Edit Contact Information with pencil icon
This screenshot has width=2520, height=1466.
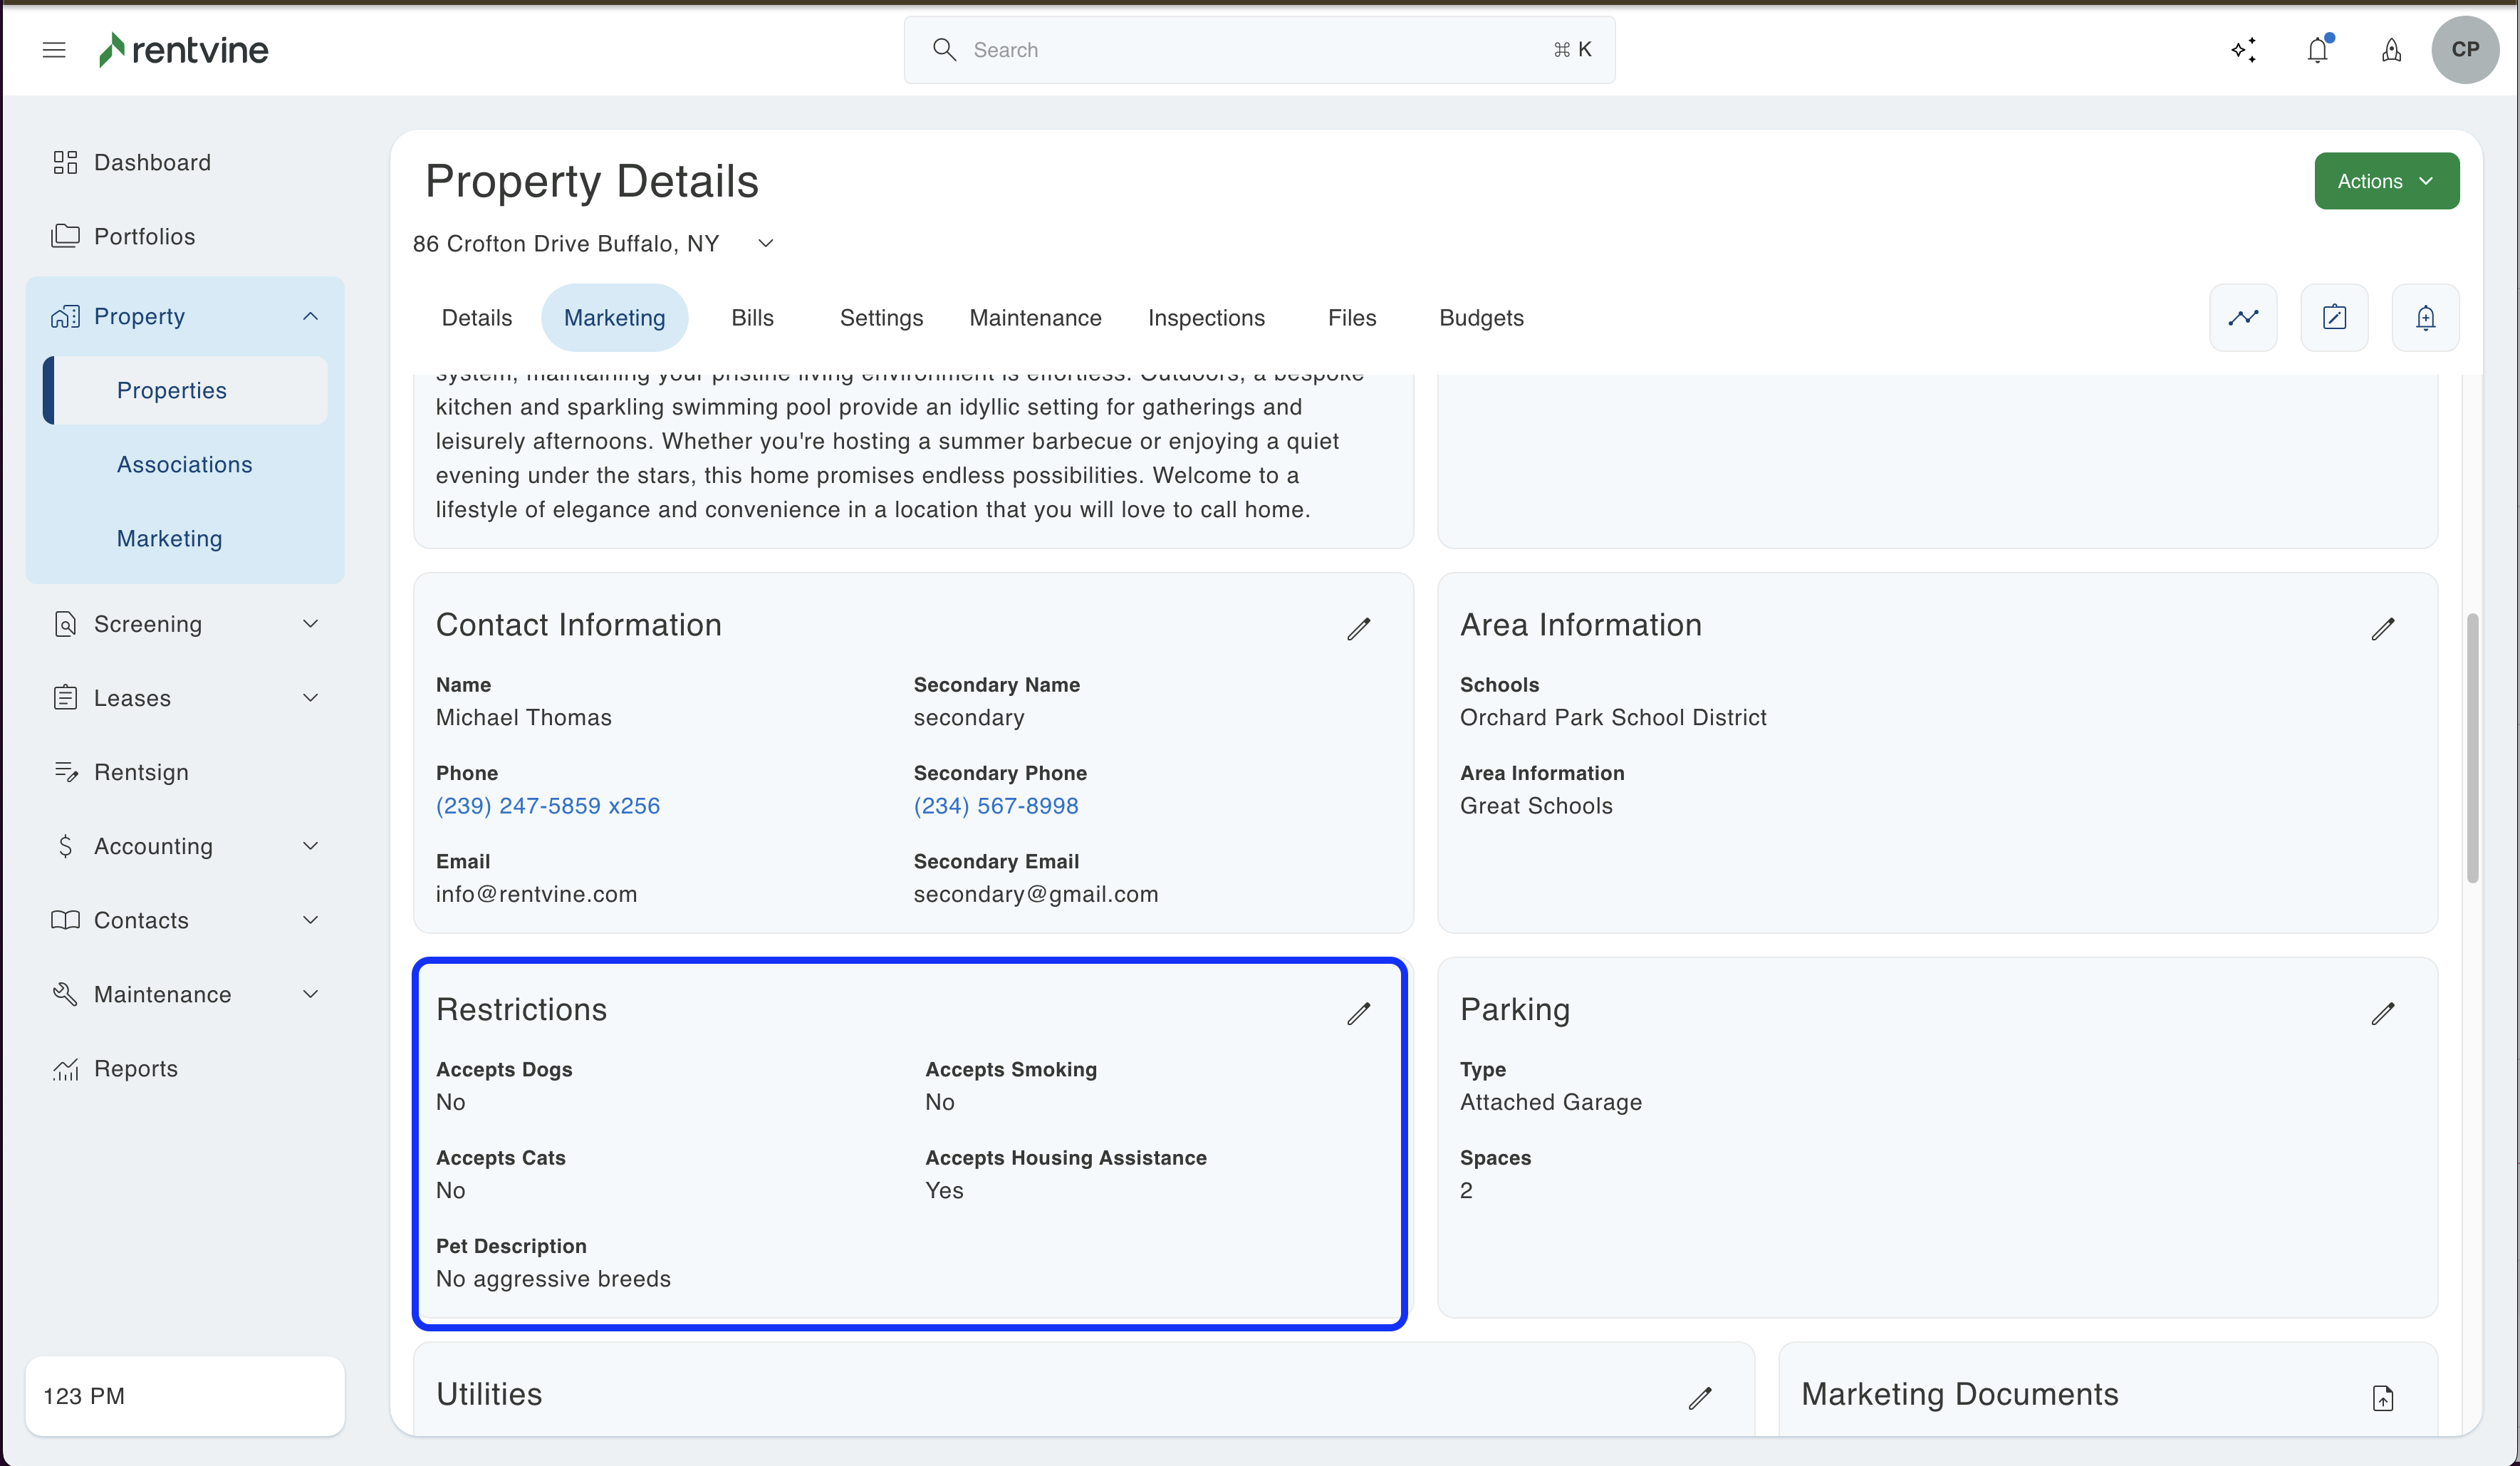(x=1358, y=628)
